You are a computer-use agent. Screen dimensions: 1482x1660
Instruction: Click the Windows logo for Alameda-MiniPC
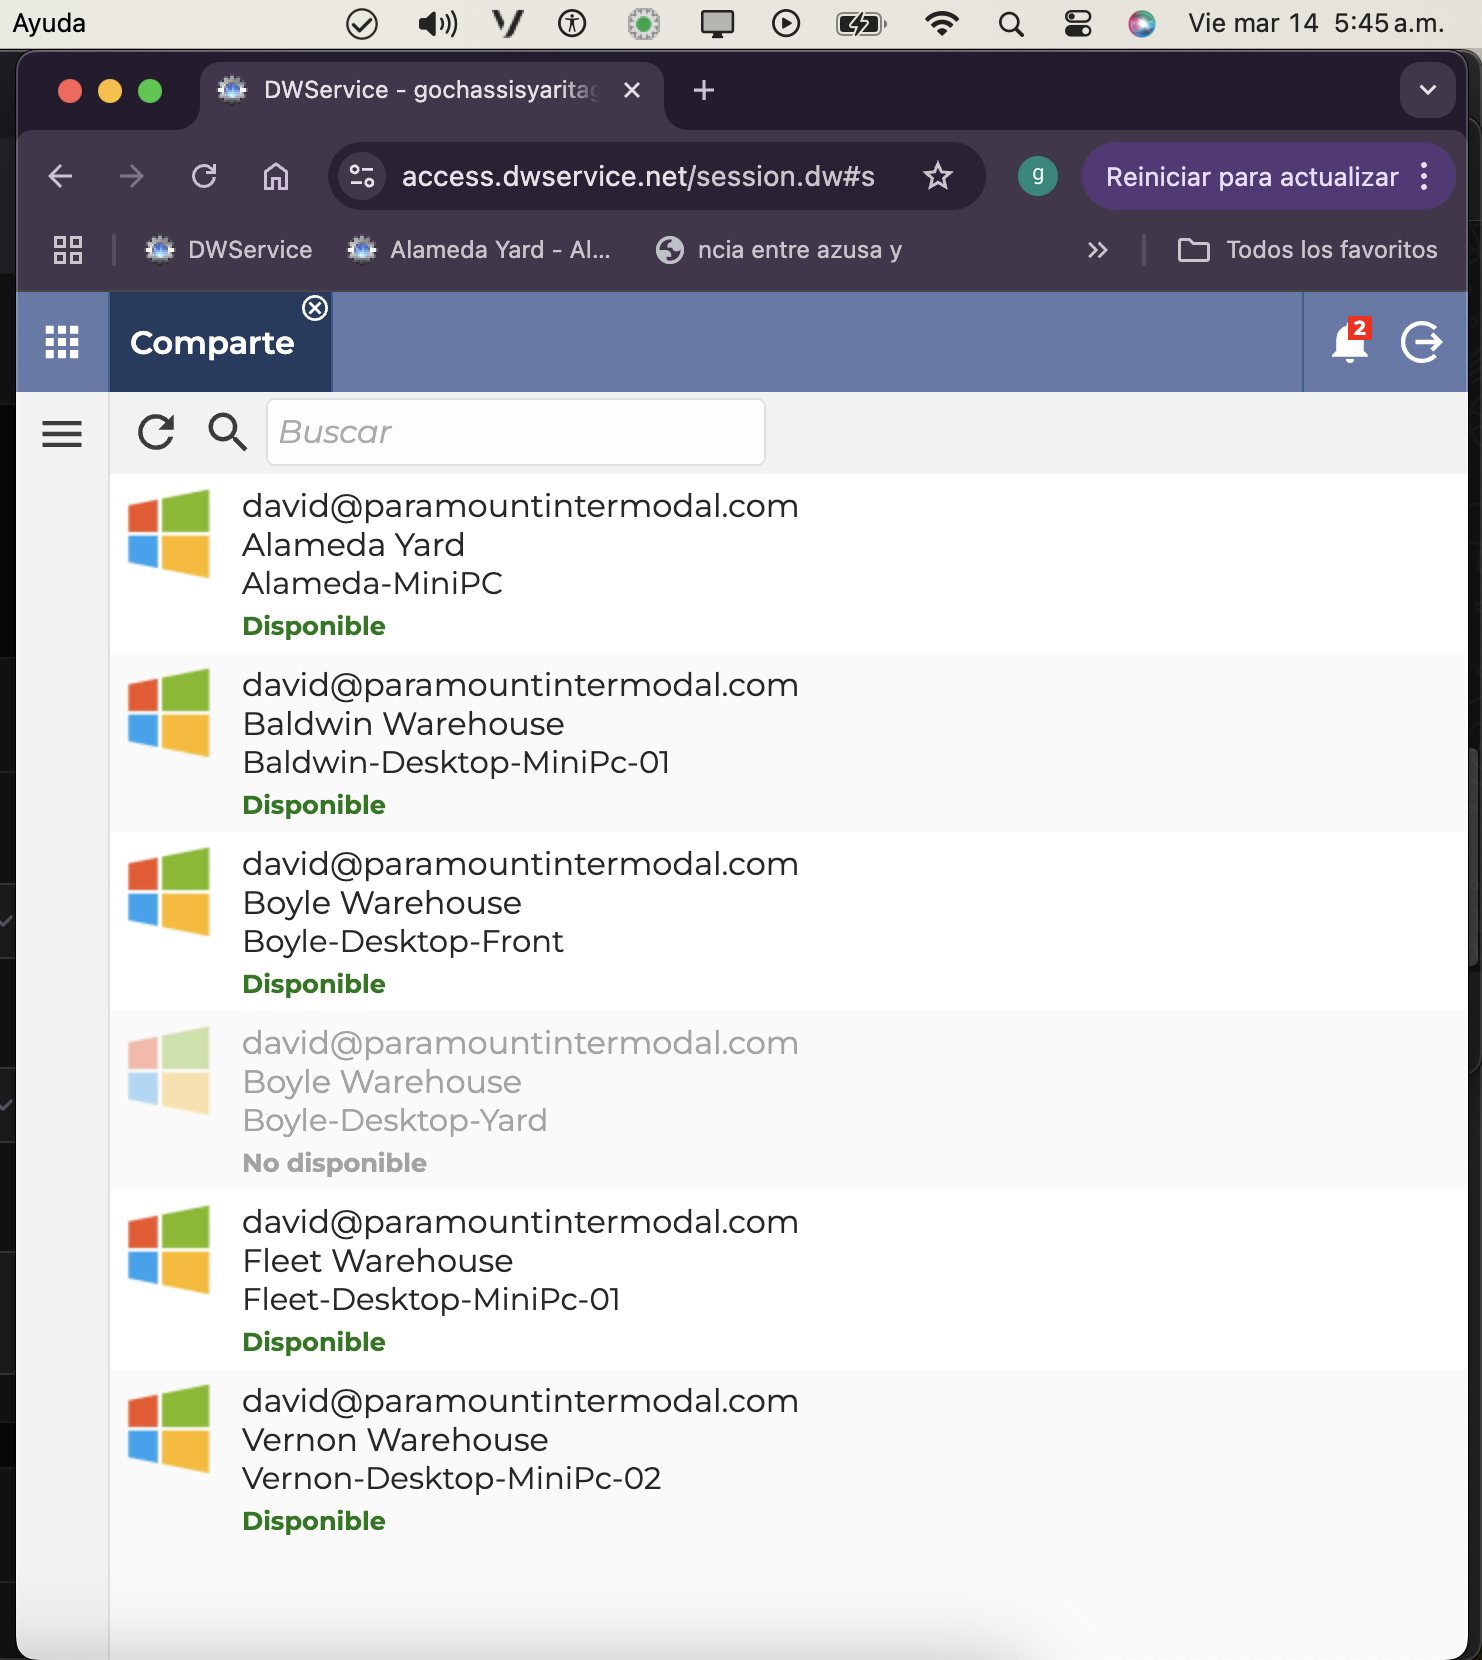169,533
